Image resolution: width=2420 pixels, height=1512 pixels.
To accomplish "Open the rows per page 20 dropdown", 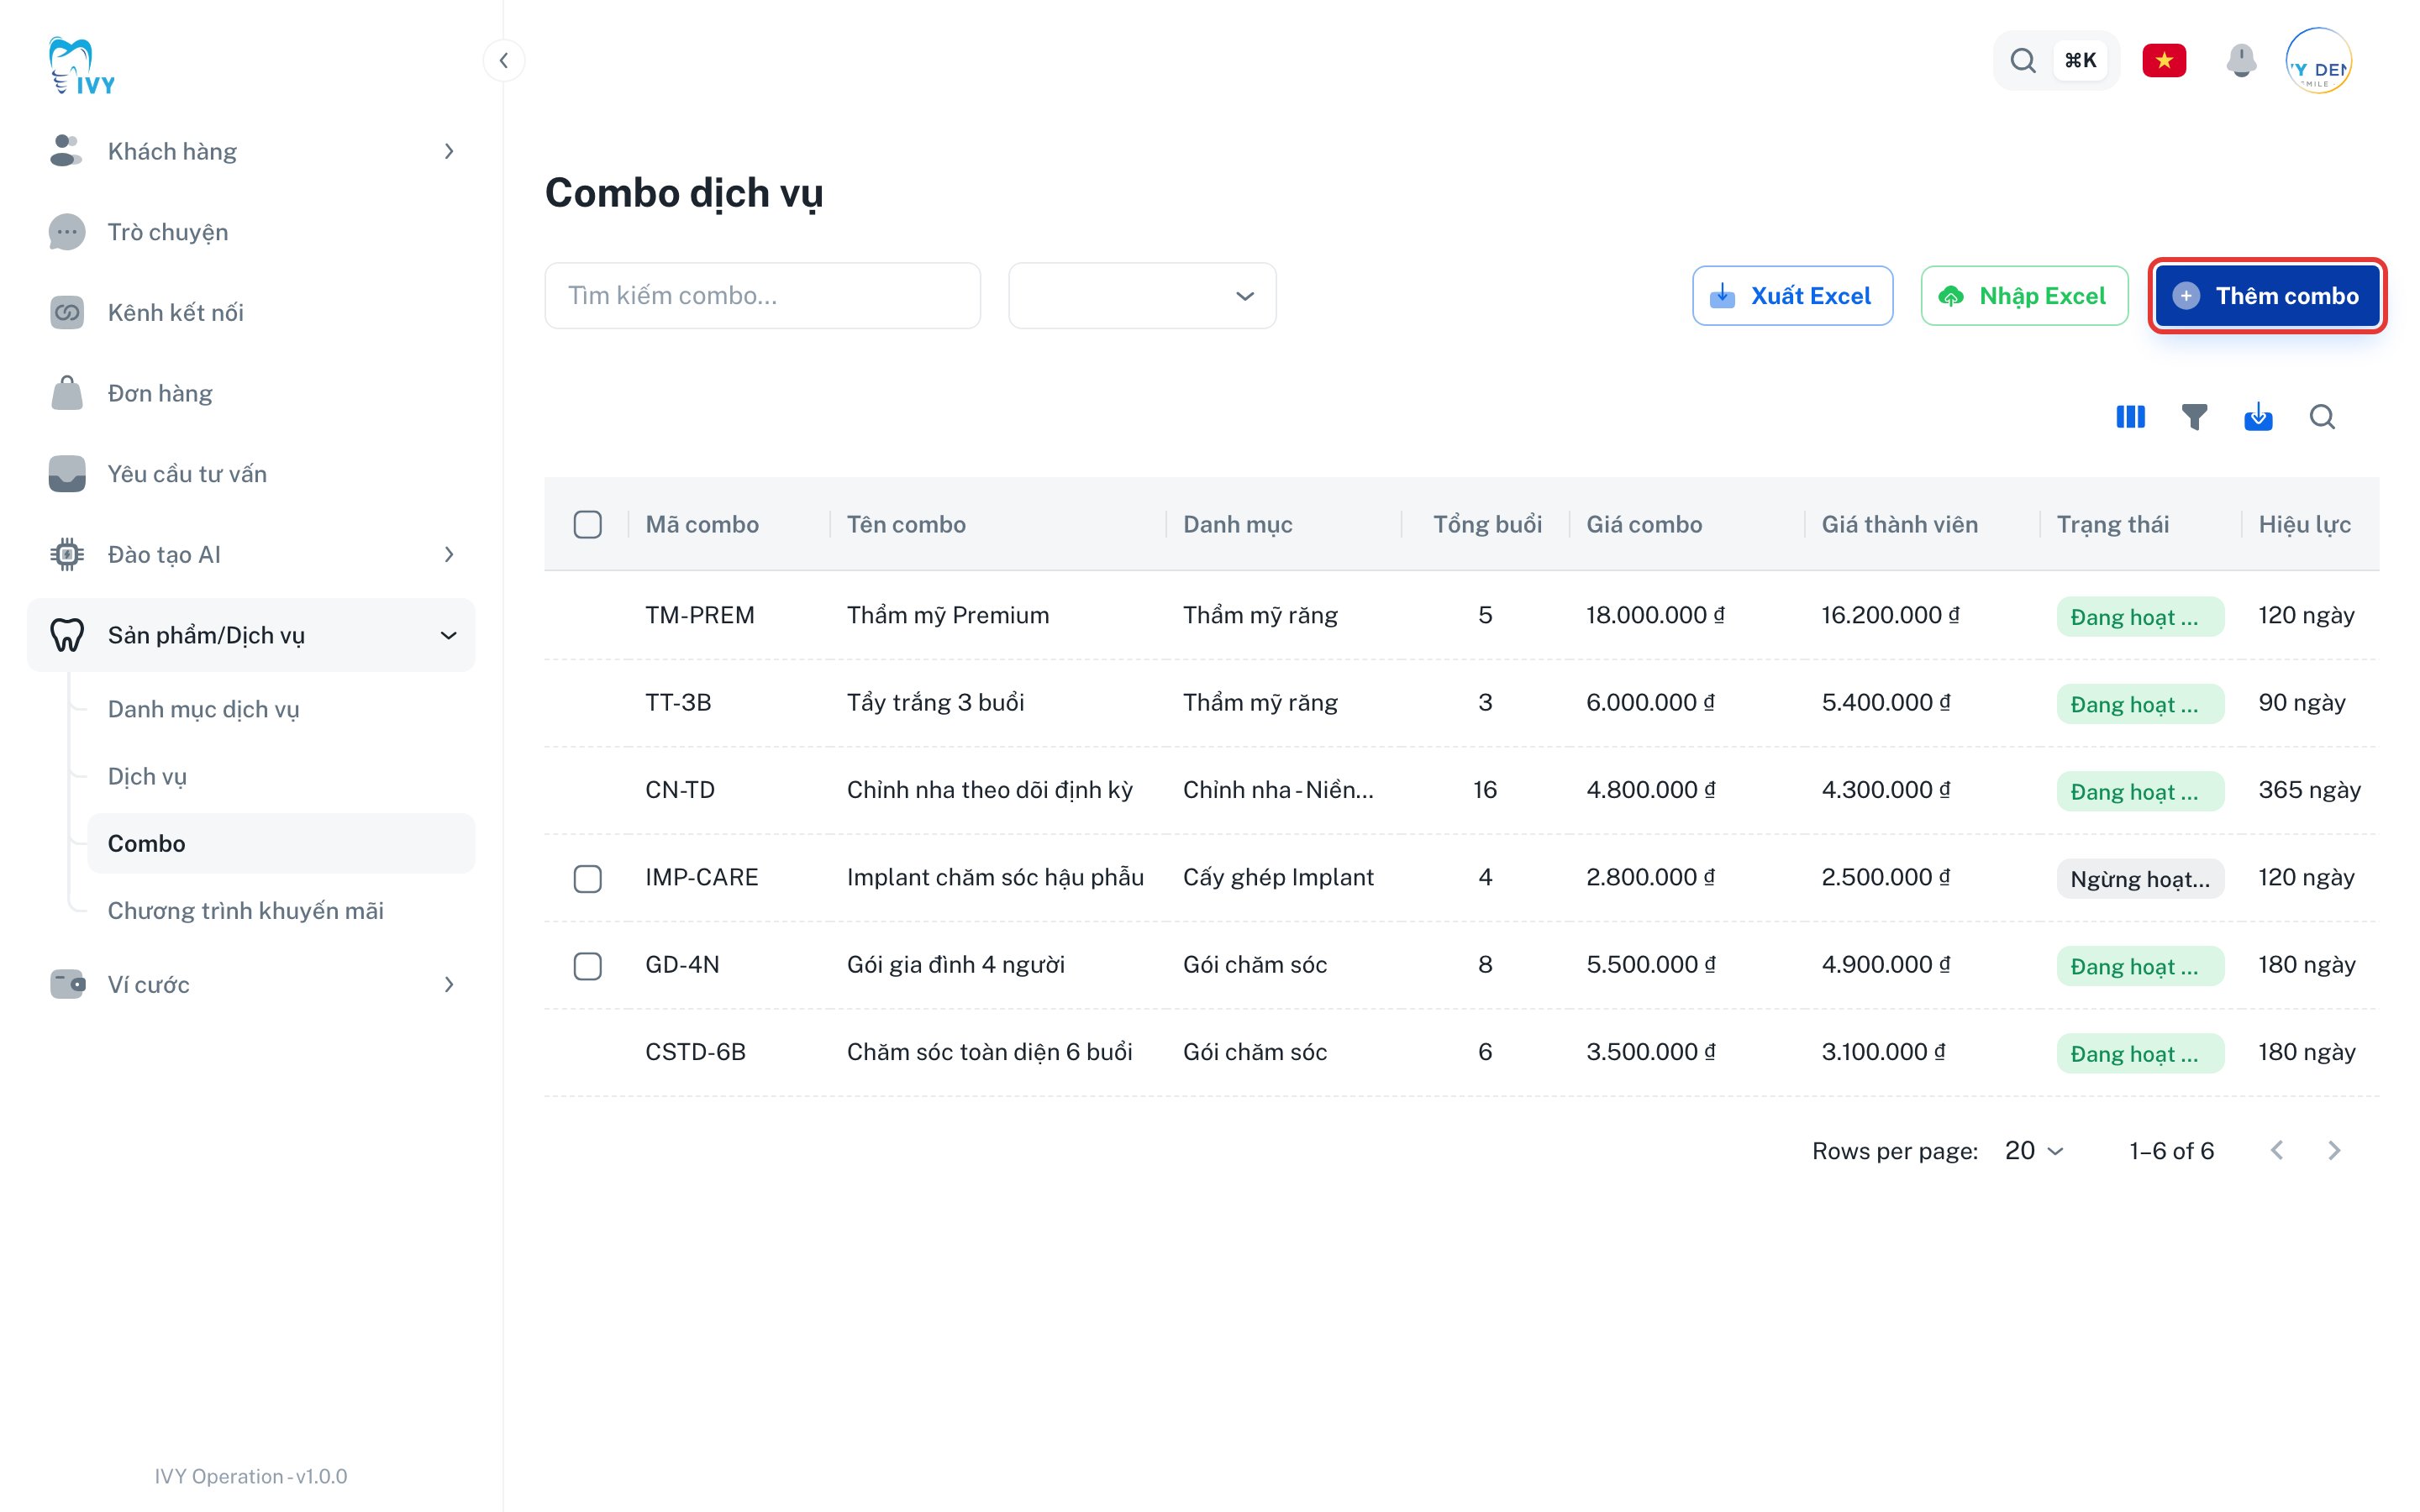I will tap(2034, 1150).
